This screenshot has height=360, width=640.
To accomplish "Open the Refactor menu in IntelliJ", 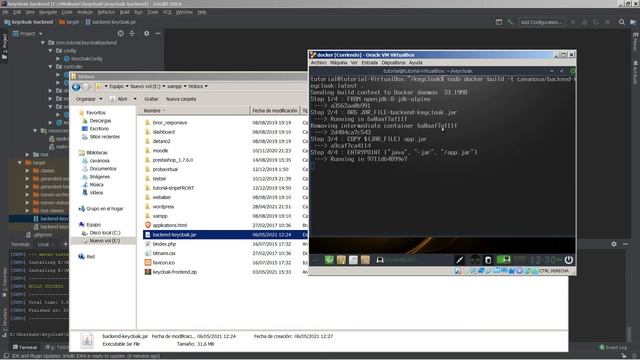I will click(106, 12).
